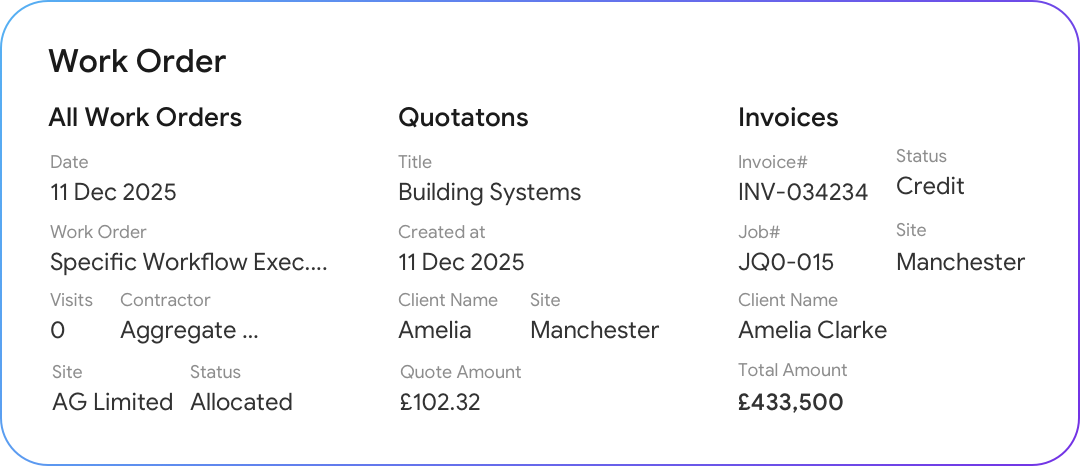The height and width of the screenshot is (466, 1080).
Task: Click the 11 Dec 2025 value under Date
Action: click(113, 192)
